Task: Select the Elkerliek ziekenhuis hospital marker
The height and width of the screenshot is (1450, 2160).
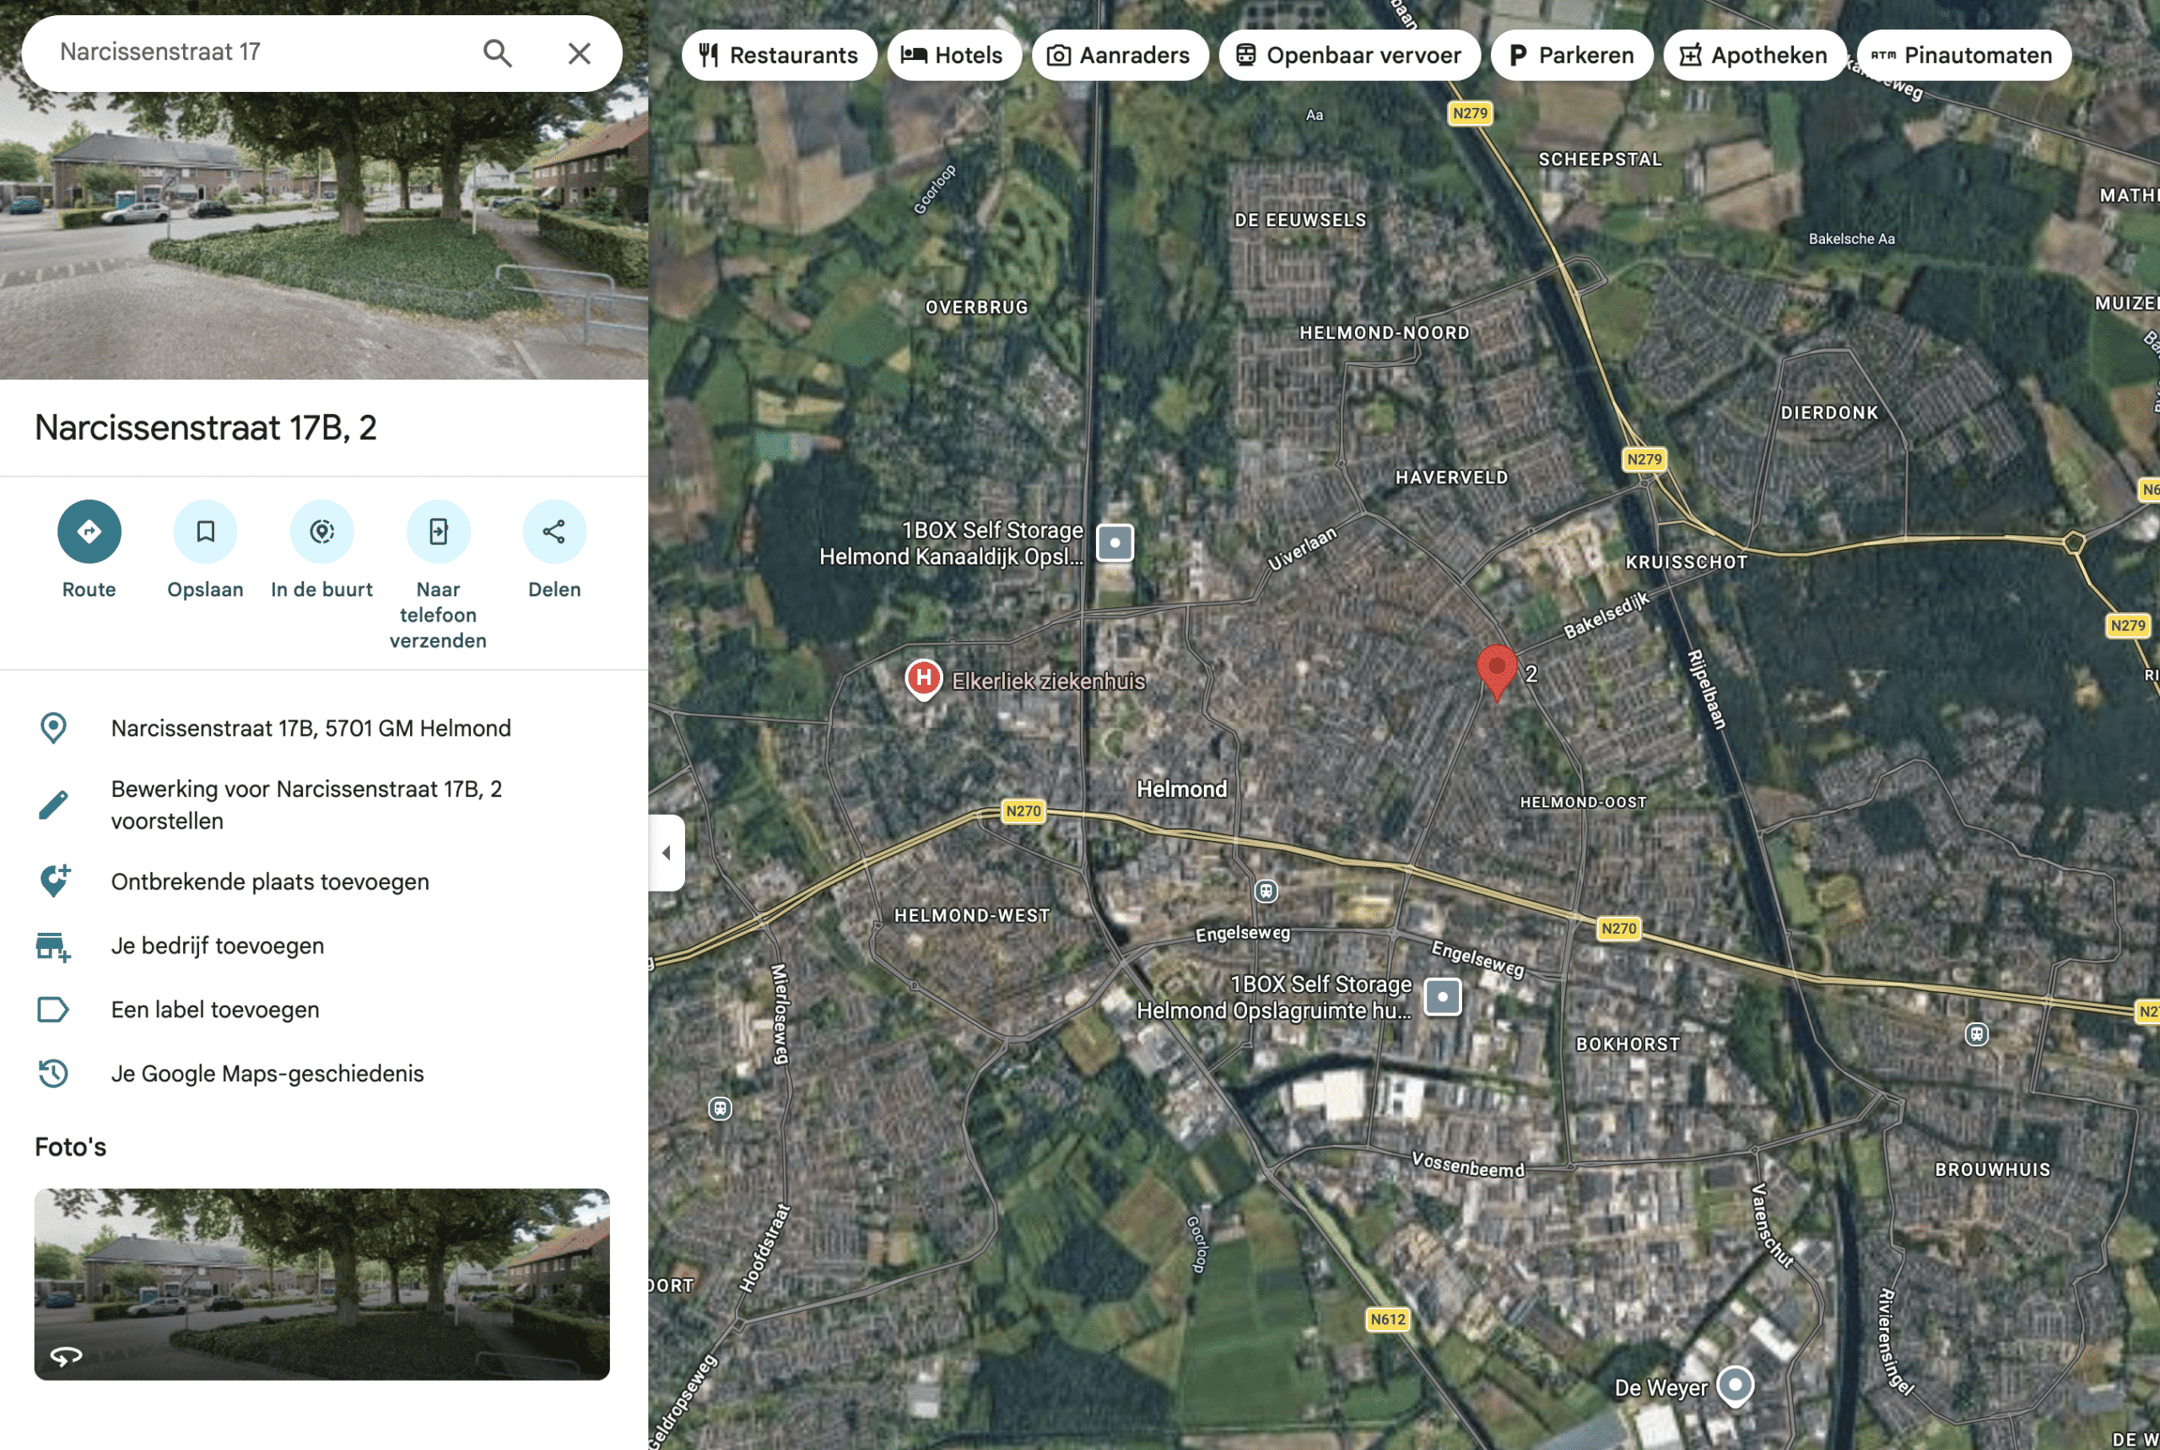Action: (x=923, y=679)
